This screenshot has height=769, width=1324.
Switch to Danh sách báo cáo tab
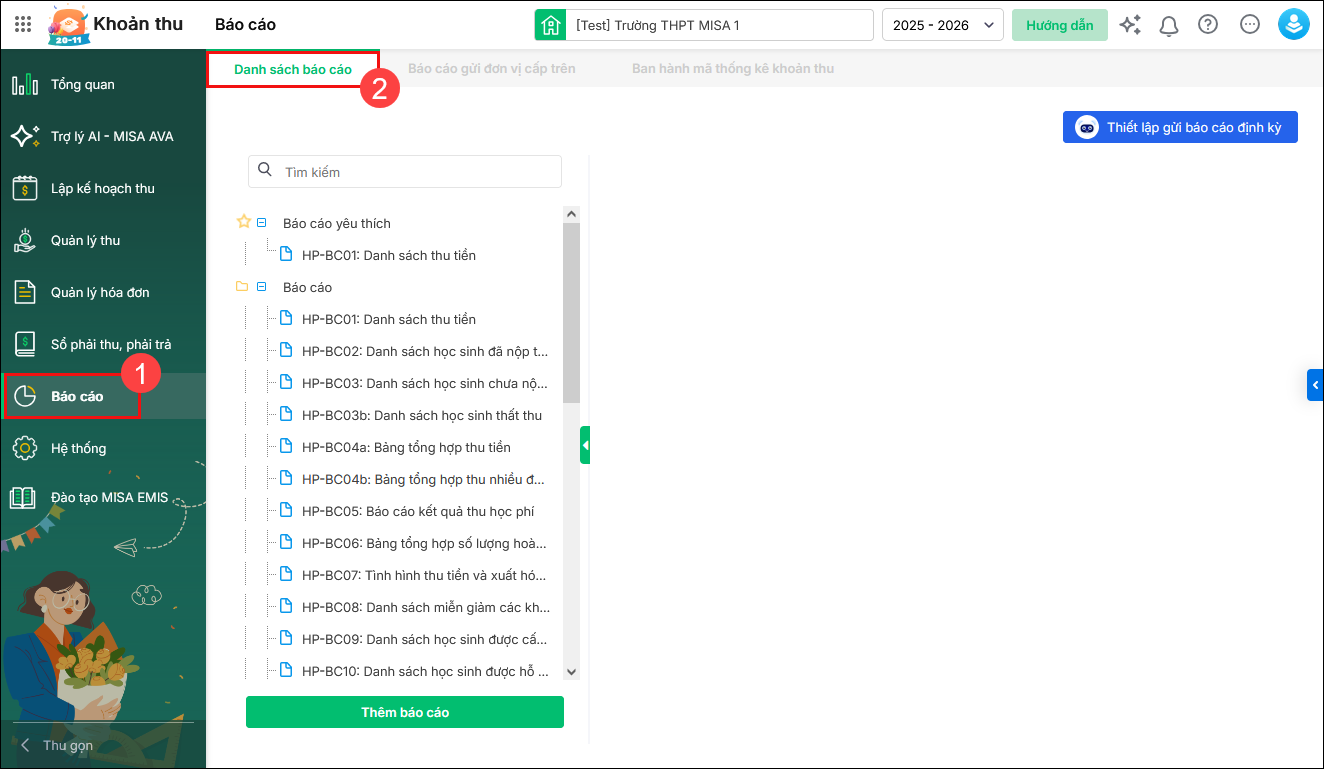(x=293, y=69)
